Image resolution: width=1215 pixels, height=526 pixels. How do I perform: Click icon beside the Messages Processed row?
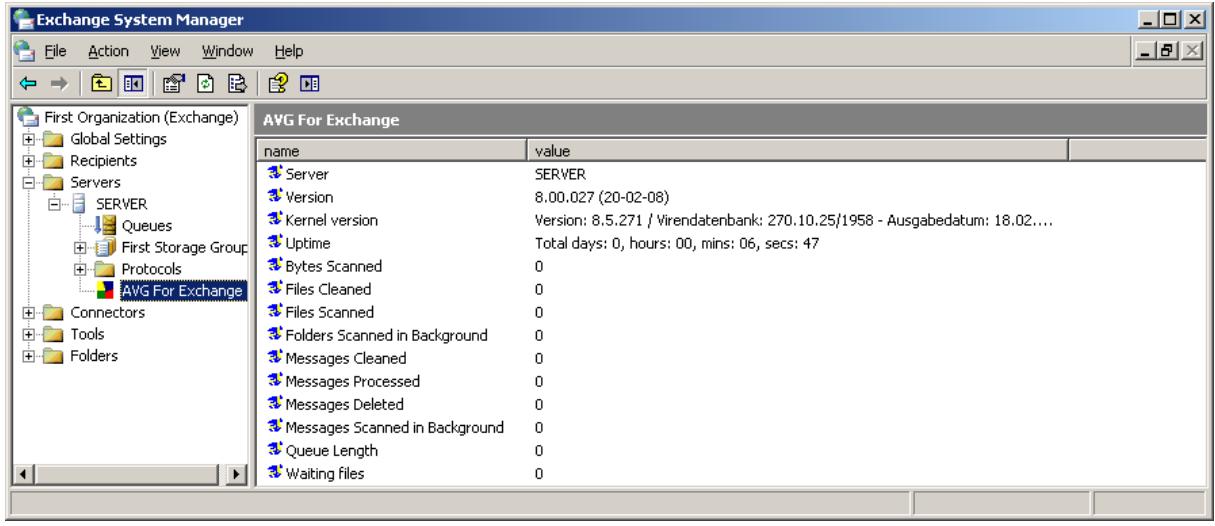point(274,381)
